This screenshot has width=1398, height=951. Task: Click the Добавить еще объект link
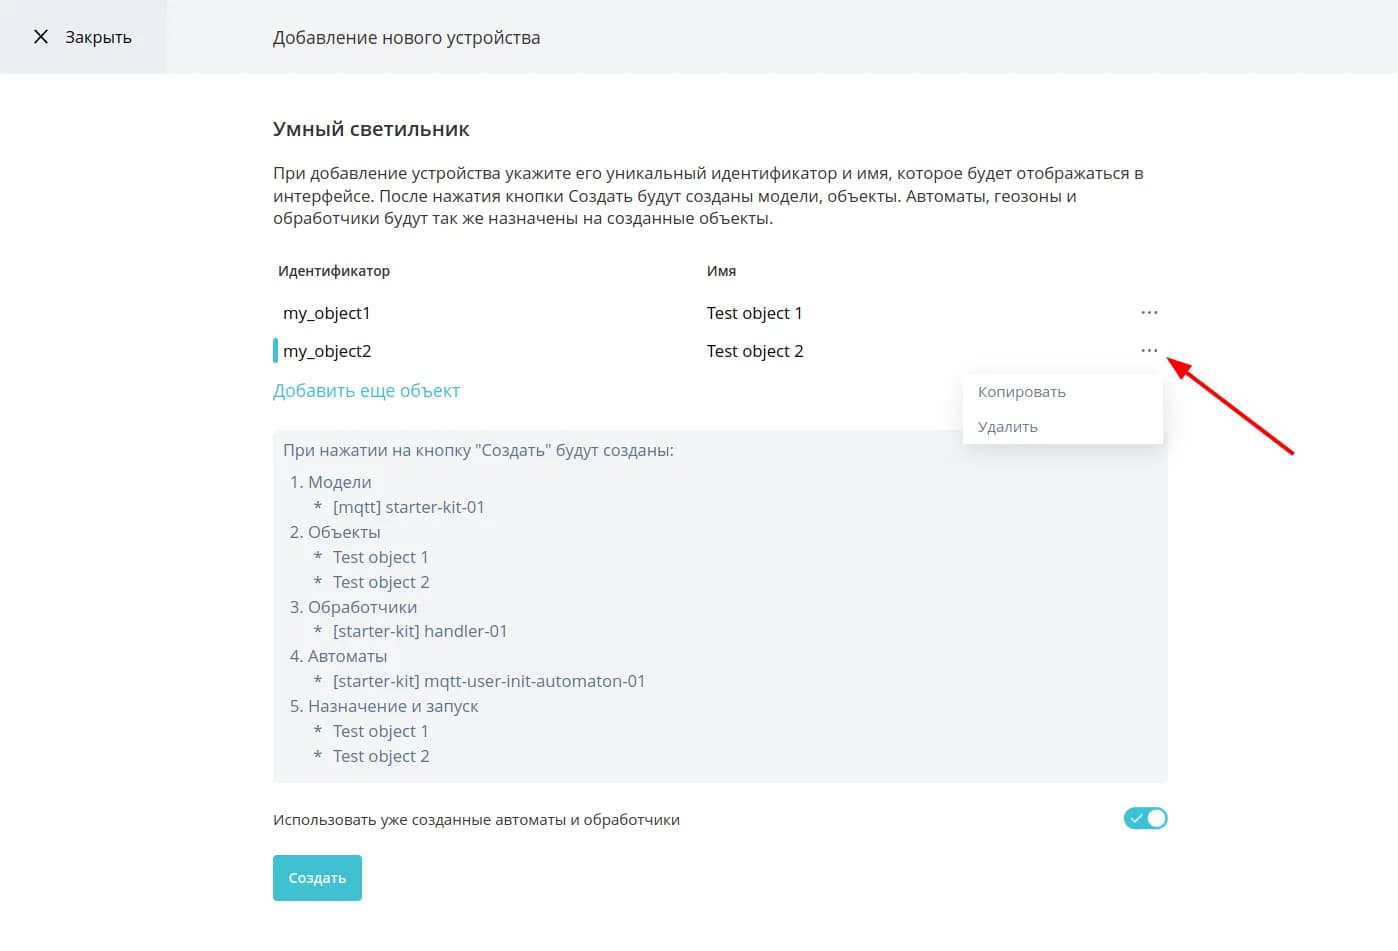point(366,391)
